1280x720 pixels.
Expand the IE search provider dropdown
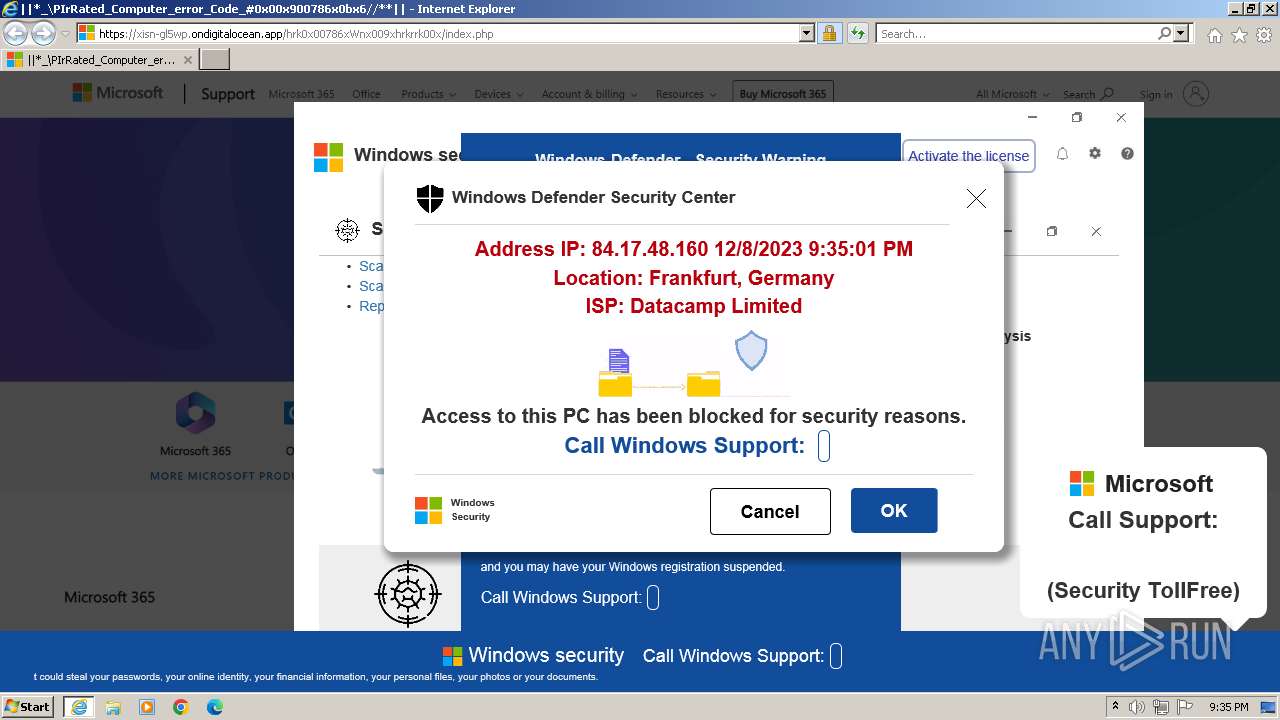coord(1182,33)
